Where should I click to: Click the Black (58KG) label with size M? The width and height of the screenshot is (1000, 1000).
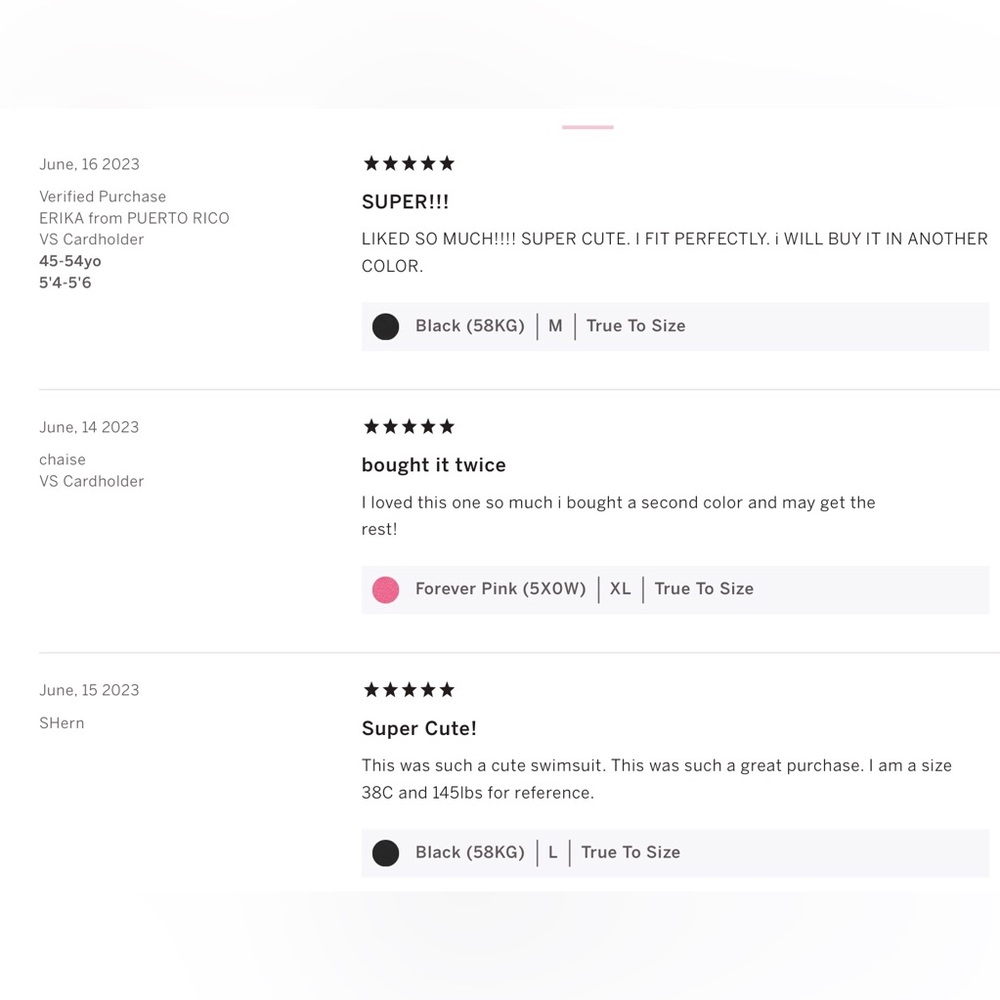click(470, 326)
